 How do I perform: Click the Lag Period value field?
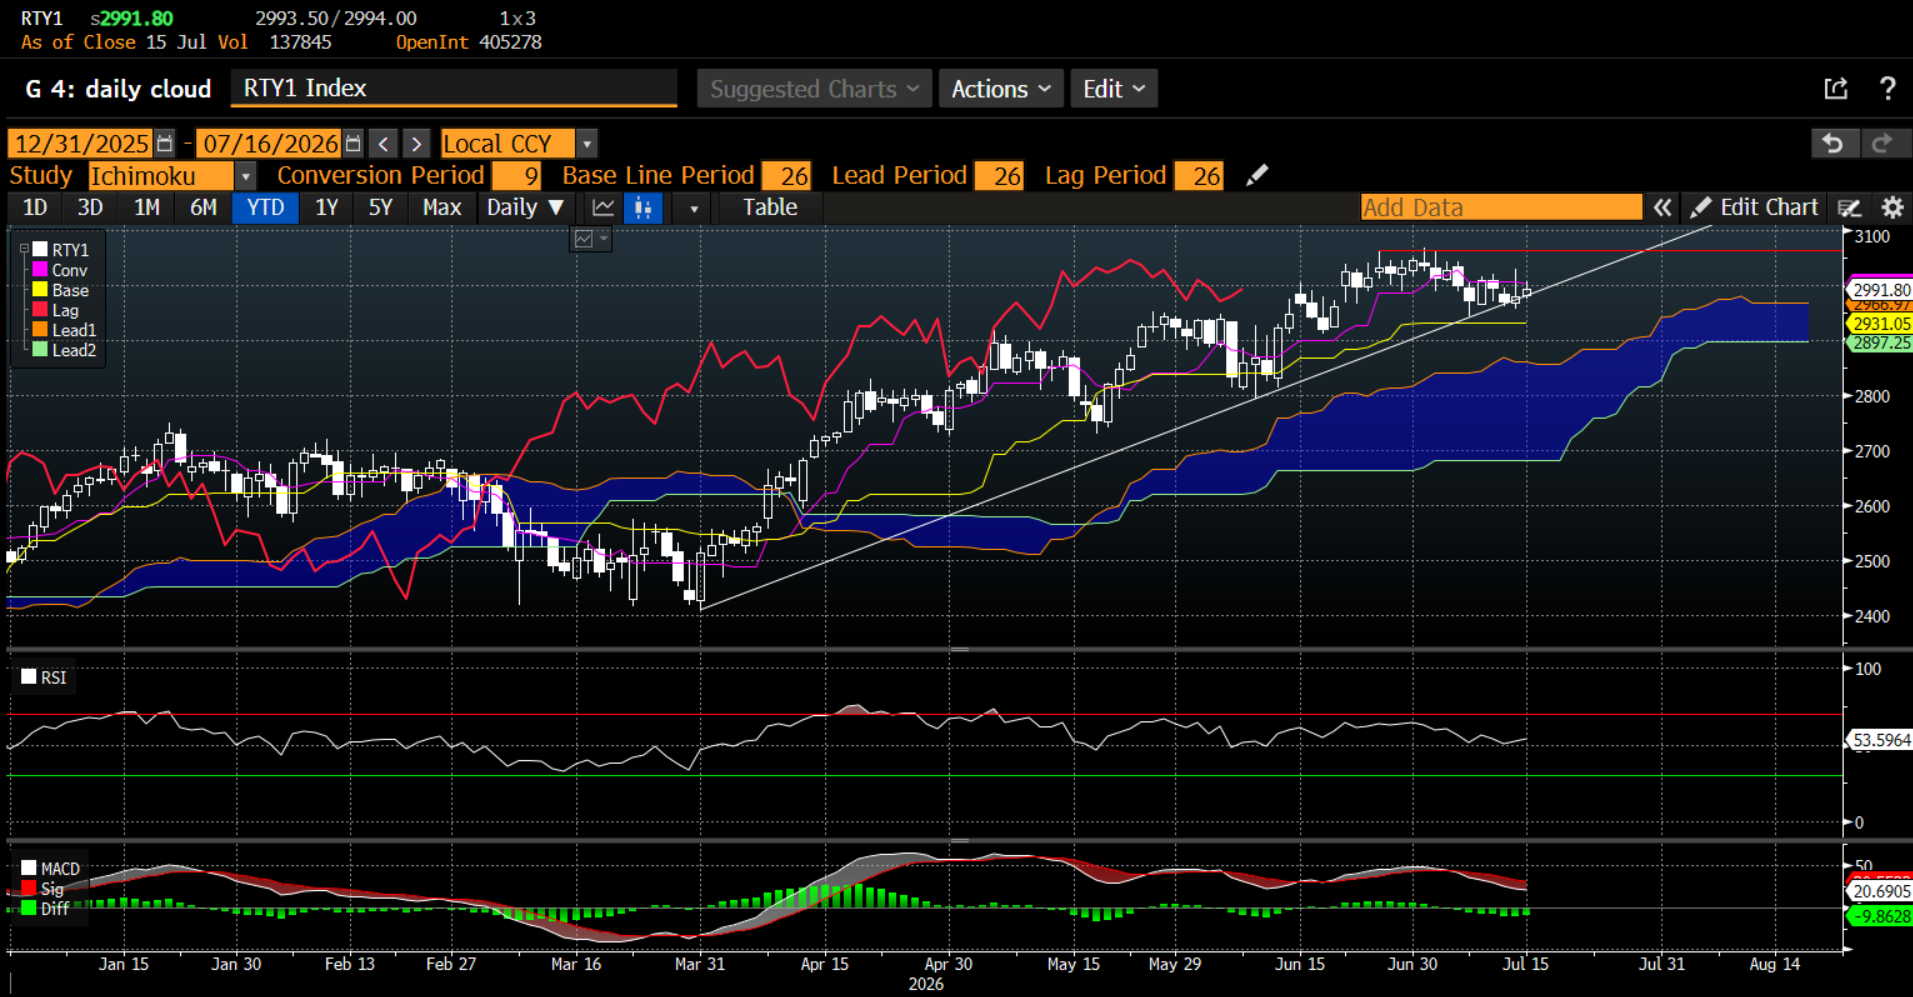pos(1198,176)
